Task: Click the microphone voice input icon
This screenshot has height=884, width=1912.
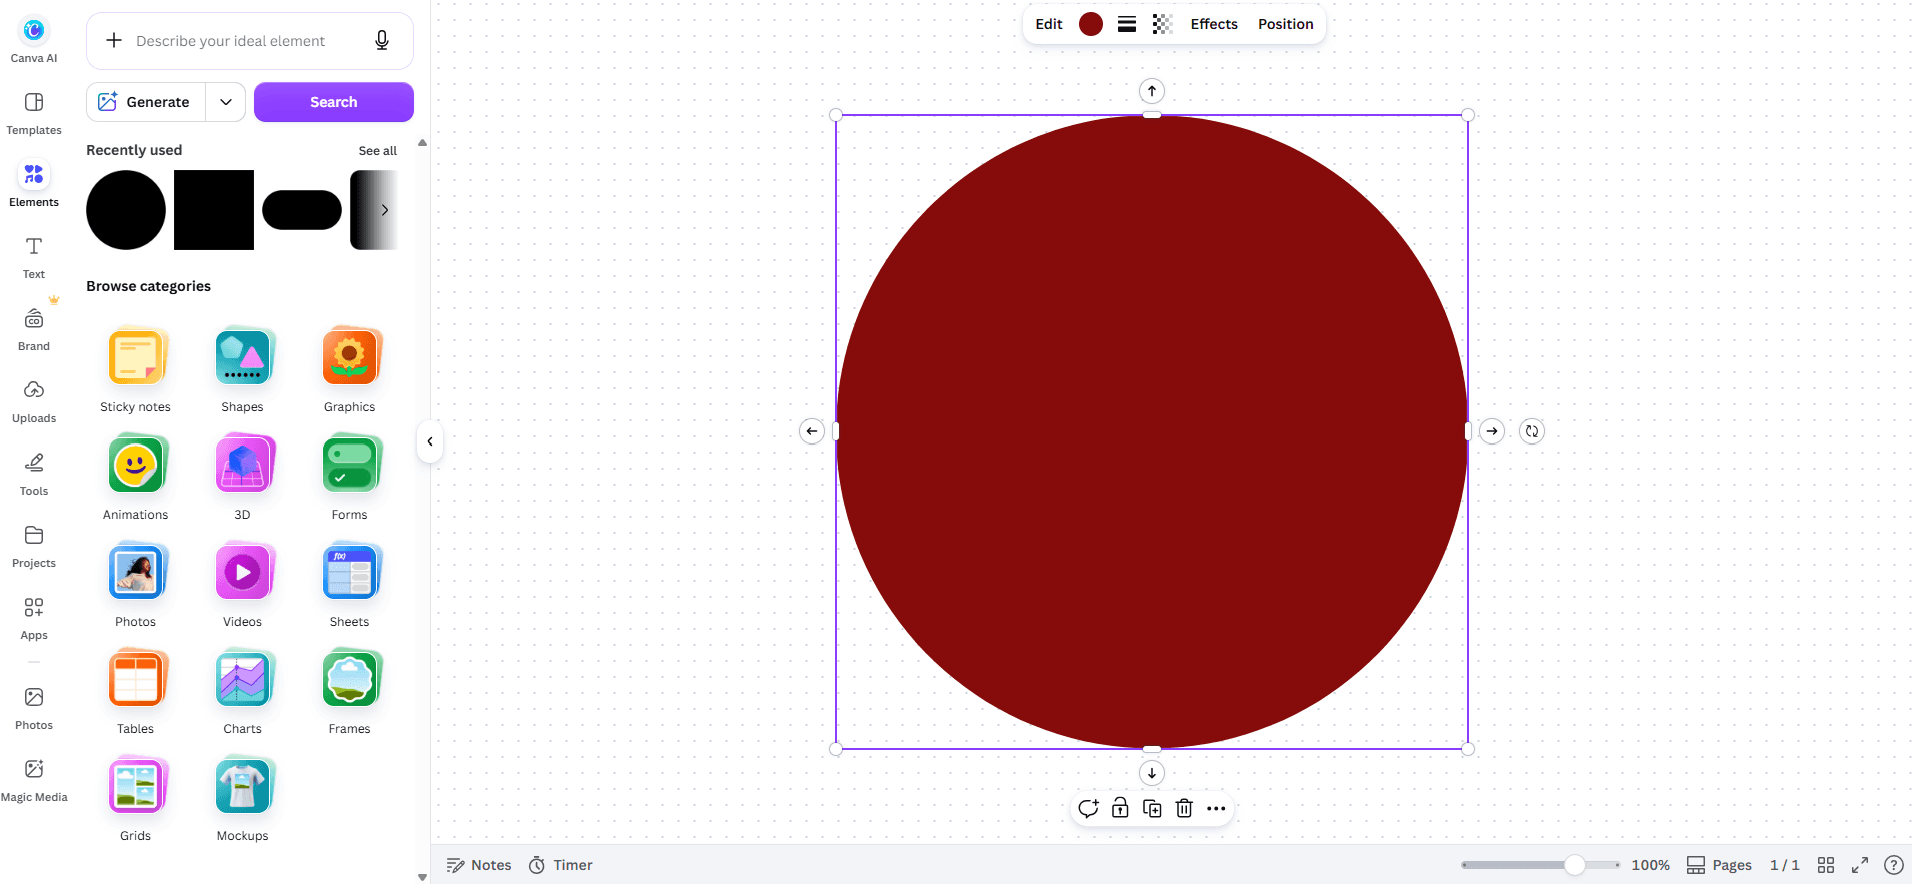Action: coord(382,40)
